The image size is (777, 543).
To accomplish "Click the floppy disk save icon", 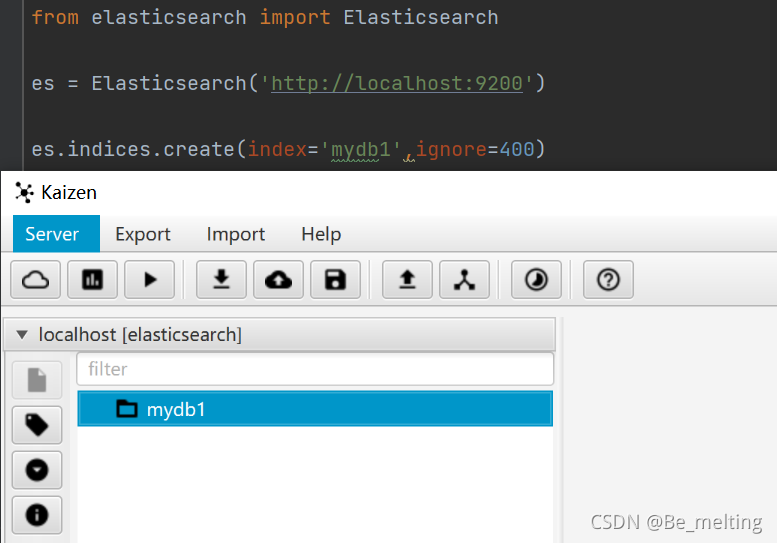I will point(335,280).
